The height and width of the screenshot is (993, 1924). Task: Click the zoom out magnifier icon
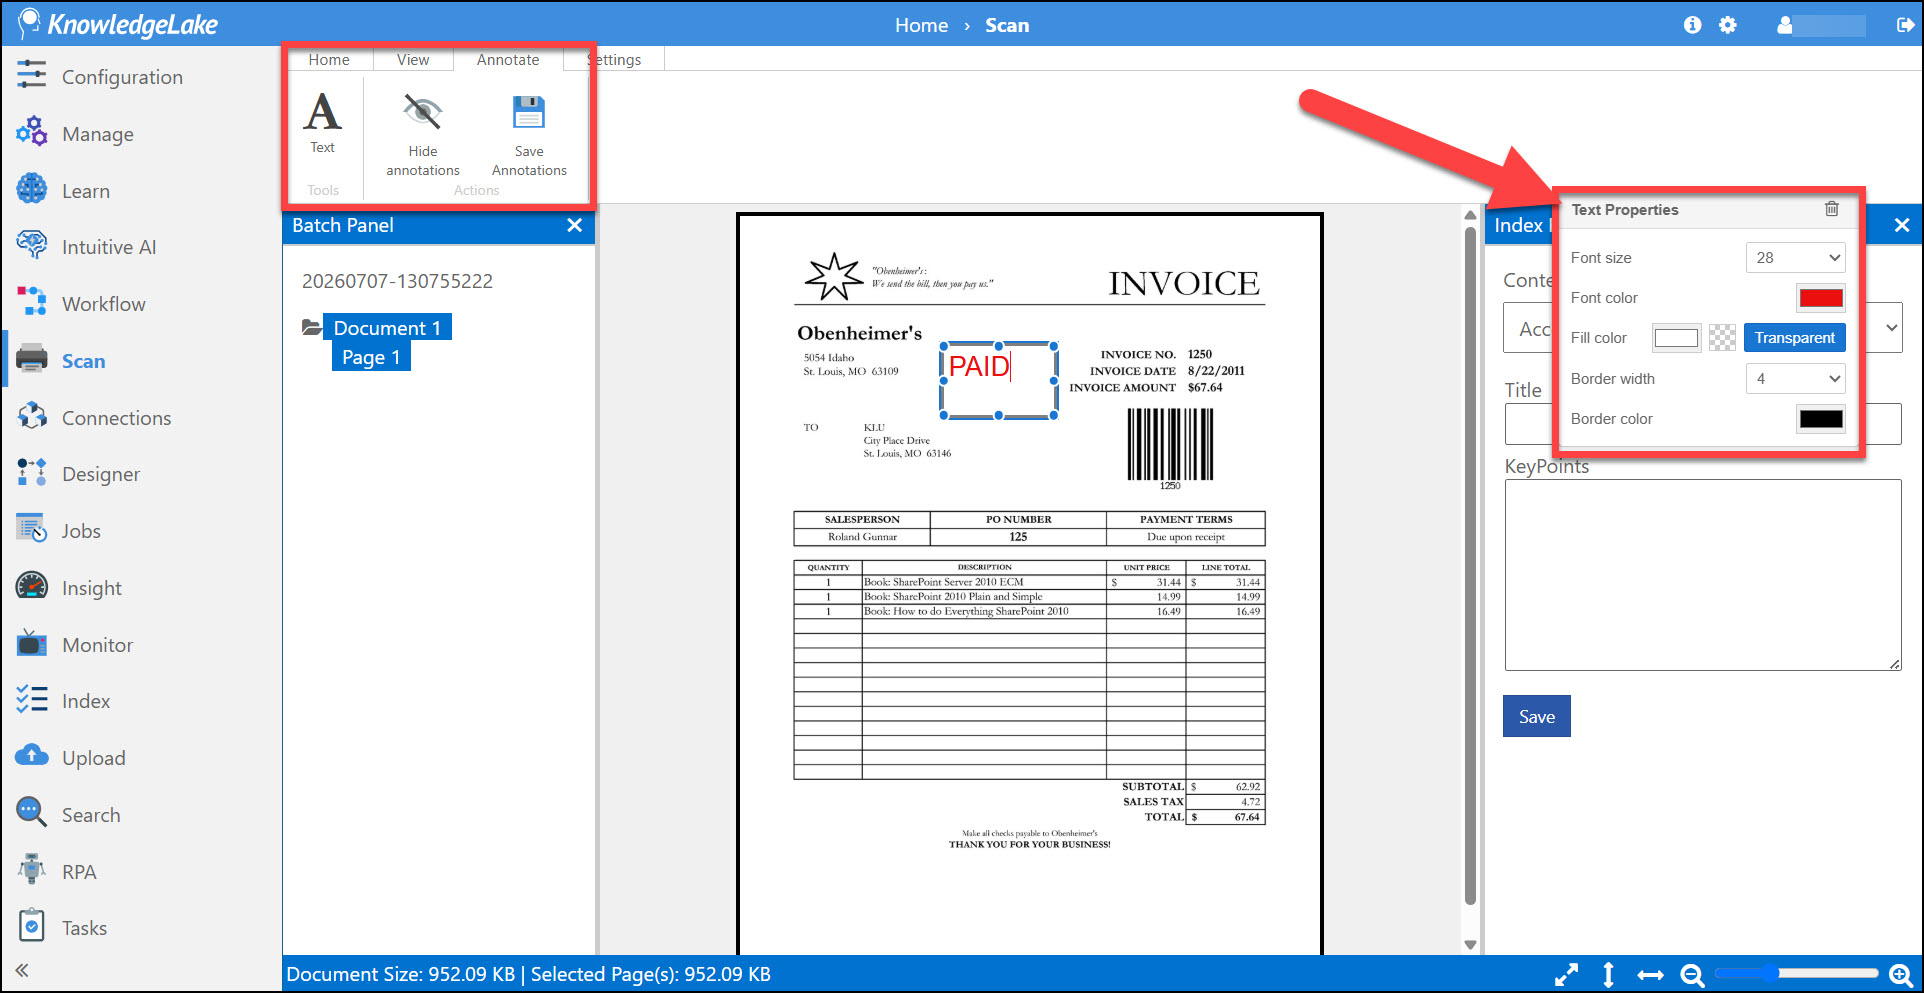coord(1692,975)
